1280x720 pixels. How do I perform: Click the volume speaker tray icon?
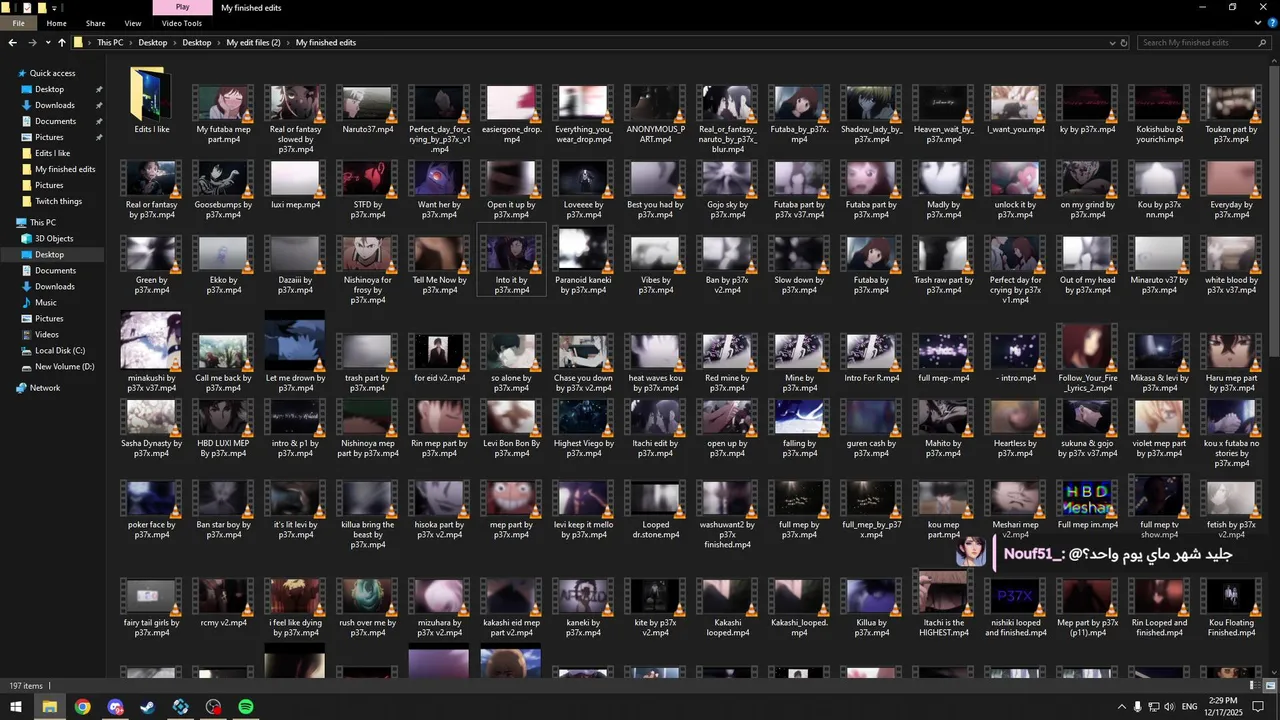1169,707
